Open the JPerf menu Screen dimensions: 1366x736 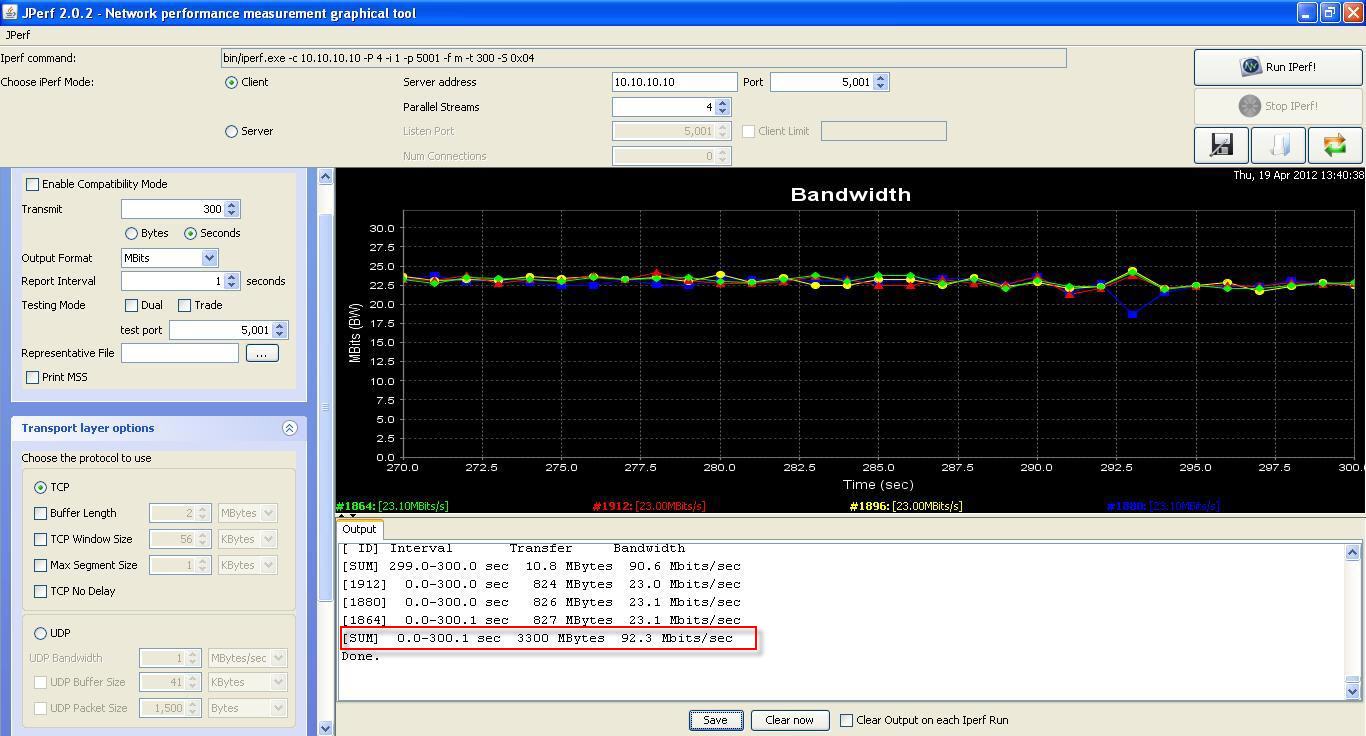point(18,35)
